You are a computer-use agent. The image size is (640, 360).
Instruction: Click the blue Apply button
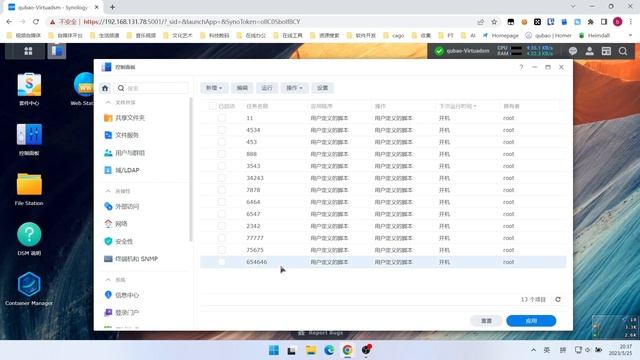[531, 321]
